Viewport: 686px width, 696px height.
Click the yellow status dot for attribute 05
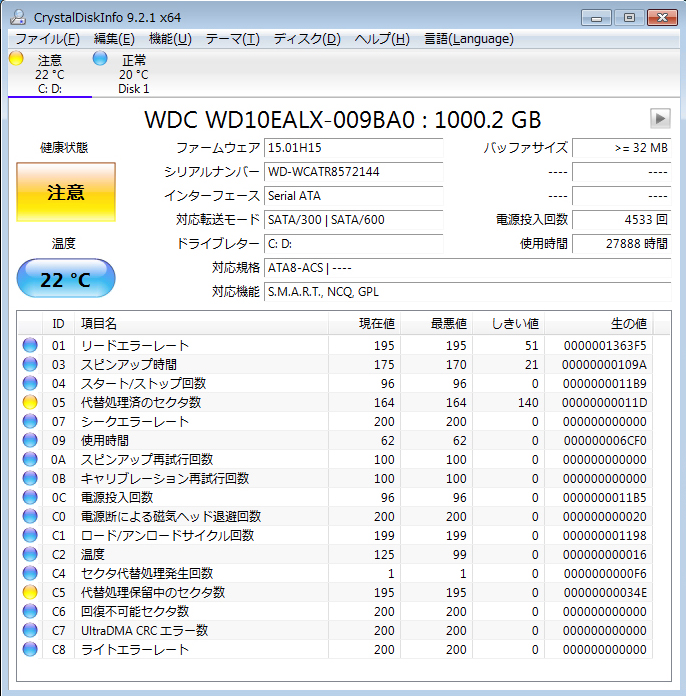tap(30, 402)
